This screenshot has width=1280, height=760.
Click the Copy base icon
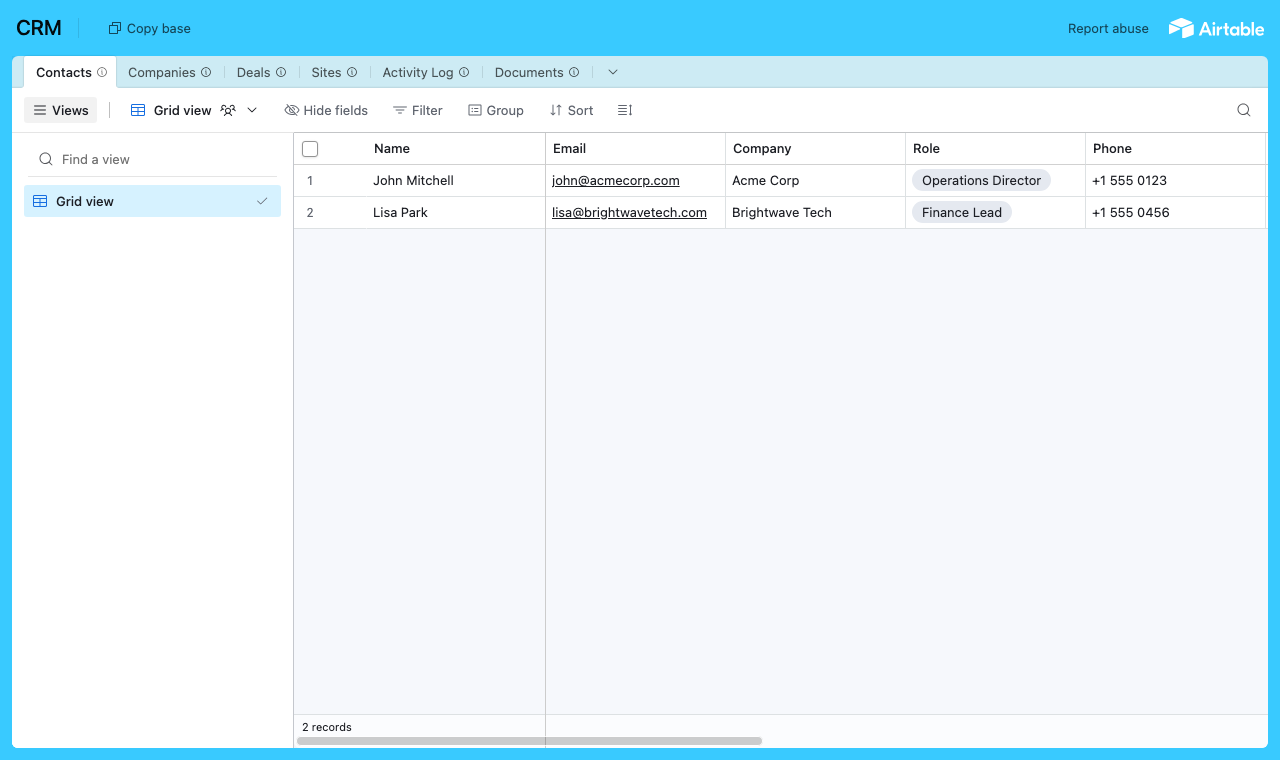click(115, 28)
